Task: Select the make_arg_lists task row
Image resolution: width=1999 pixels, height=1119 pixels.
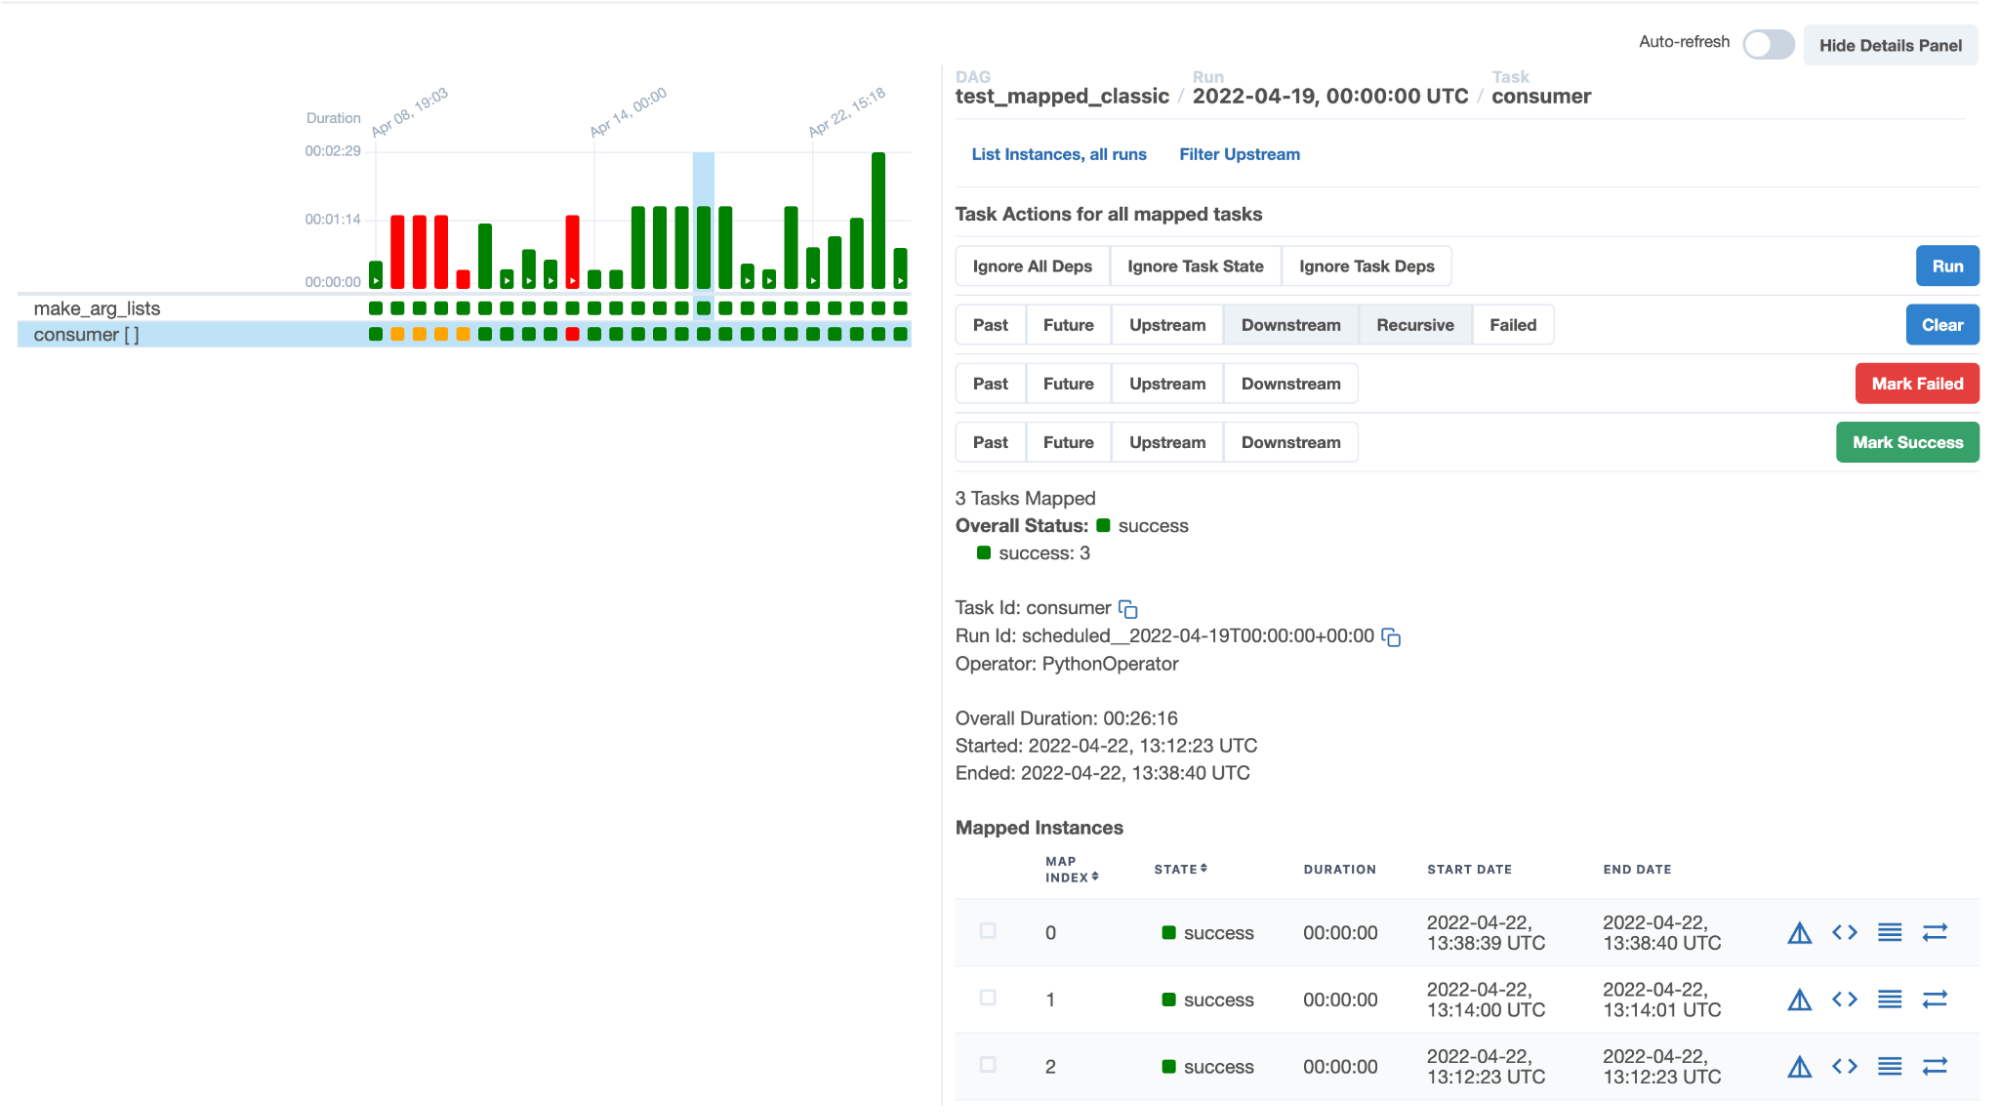Action: click(97, 308)
